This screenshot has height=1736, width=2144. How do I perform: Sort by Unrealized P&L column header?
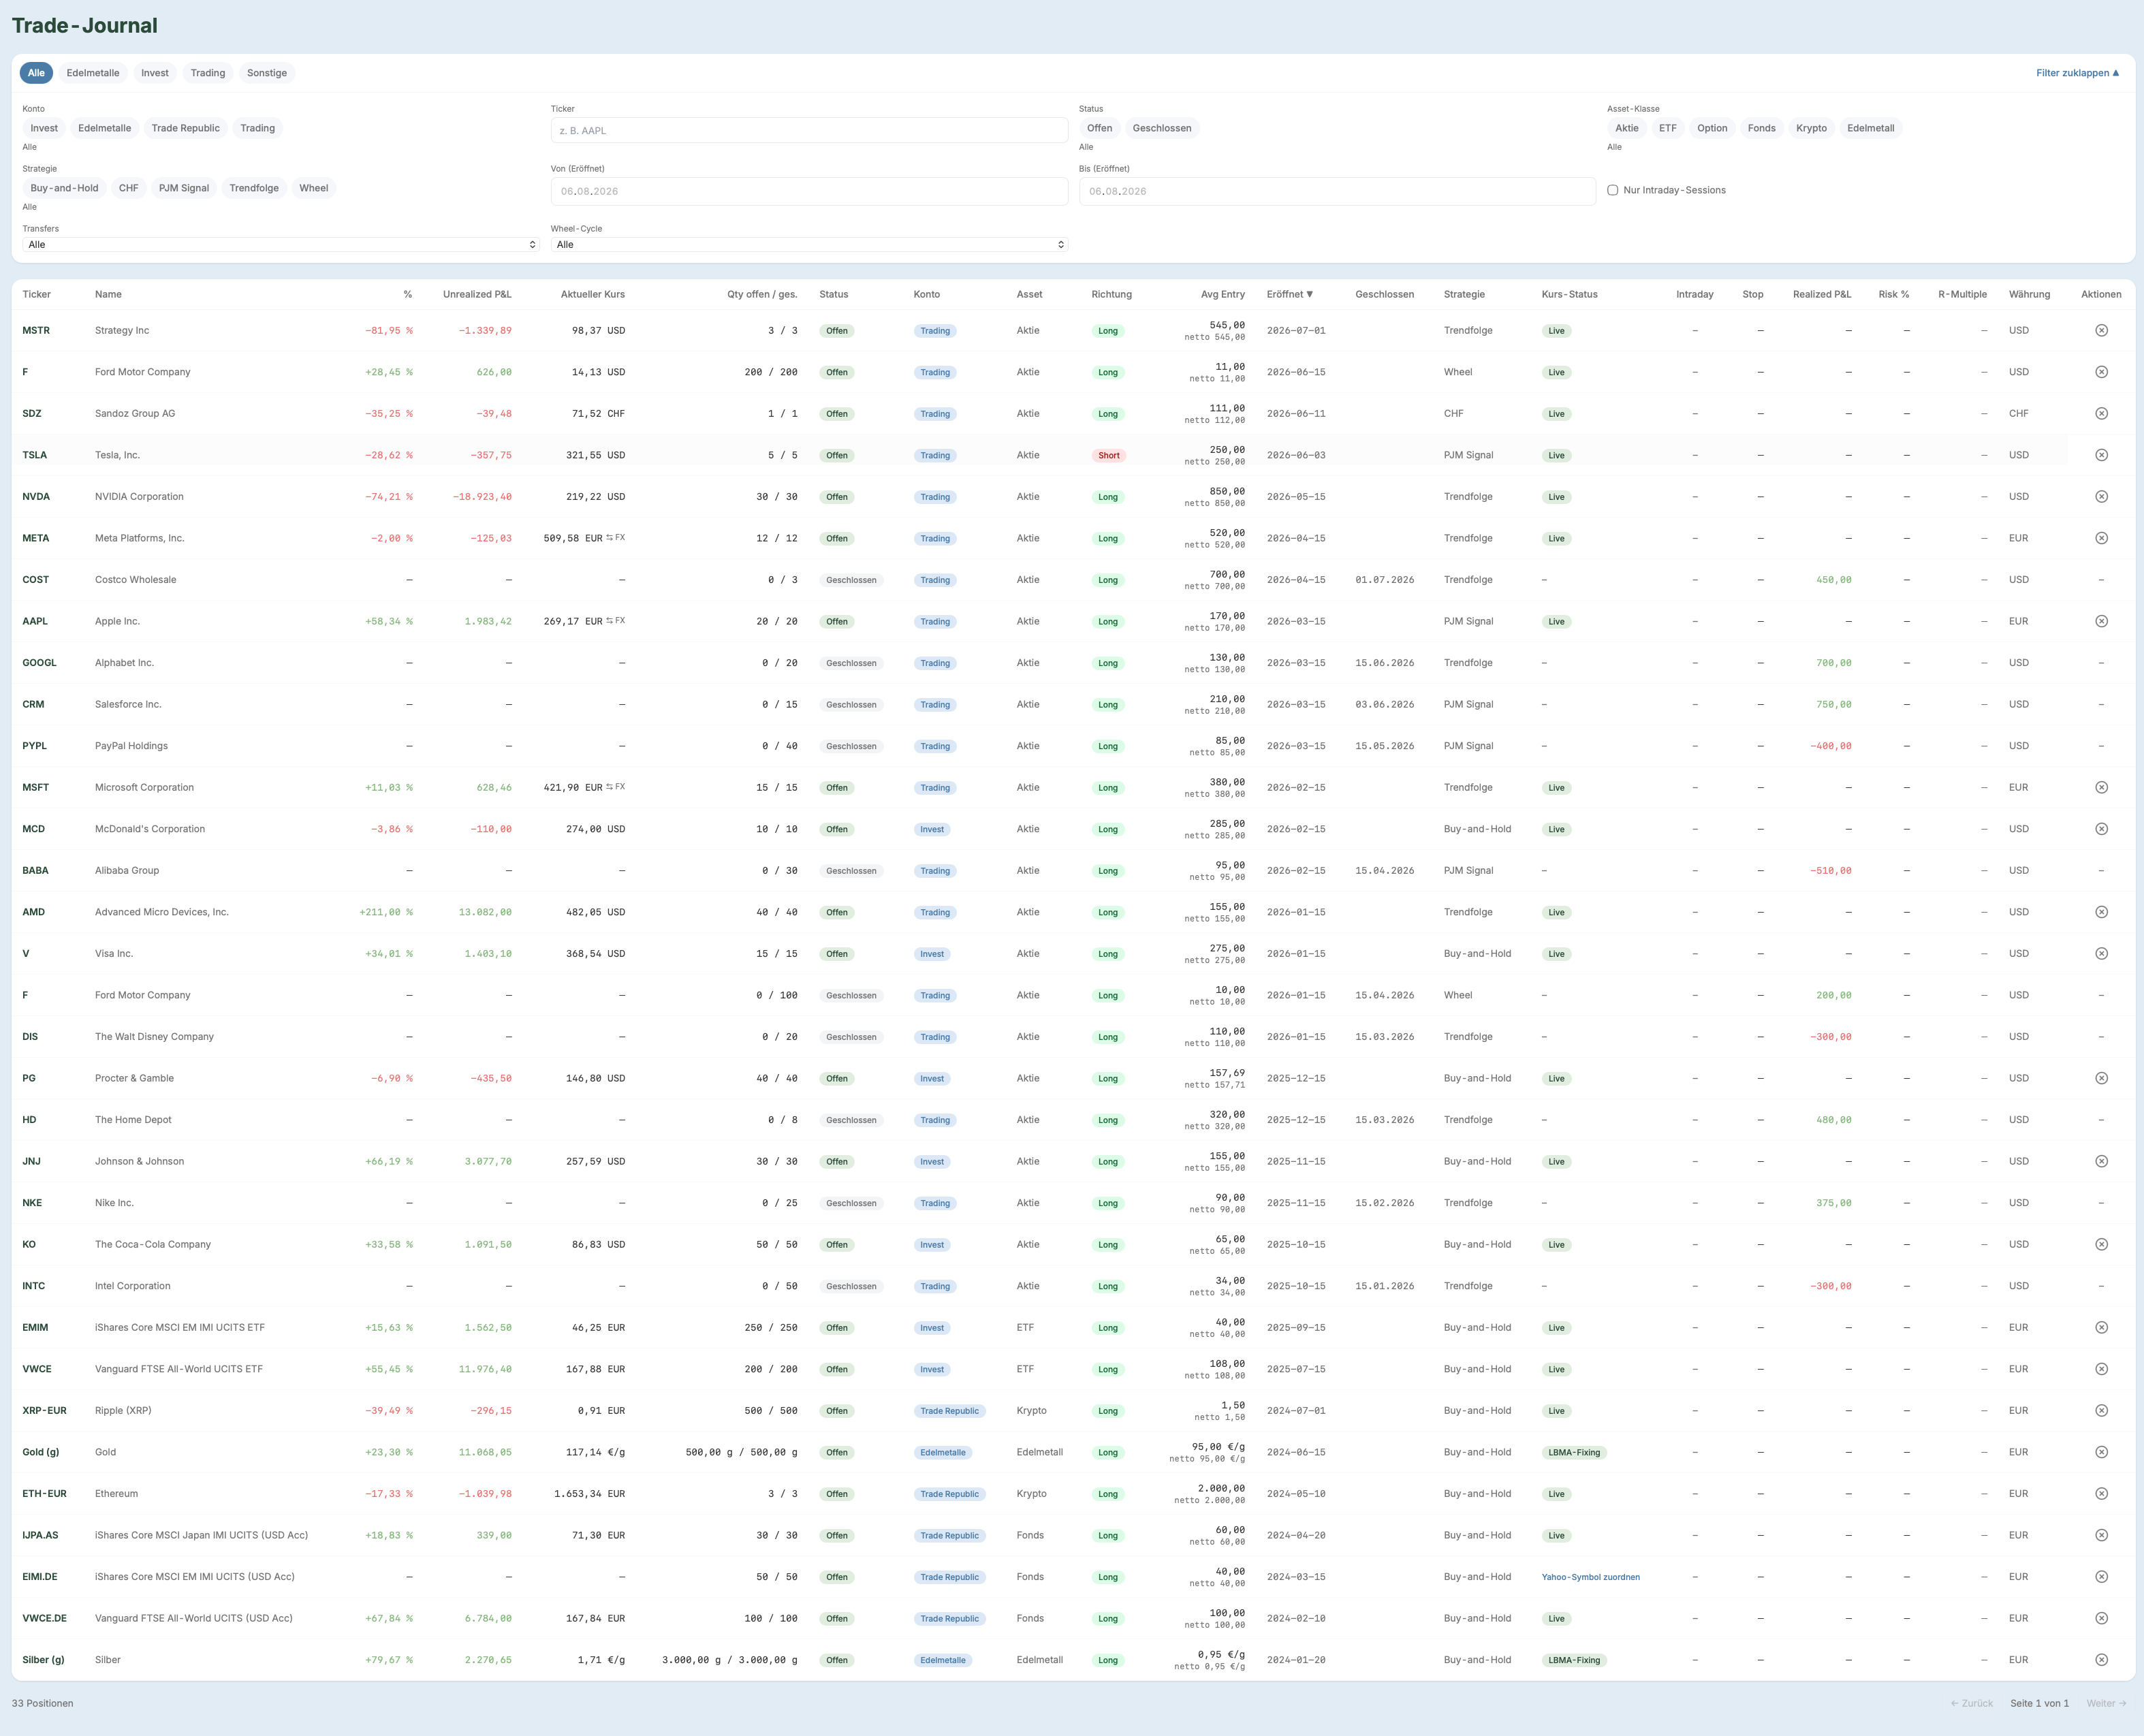tap(477, 294)
